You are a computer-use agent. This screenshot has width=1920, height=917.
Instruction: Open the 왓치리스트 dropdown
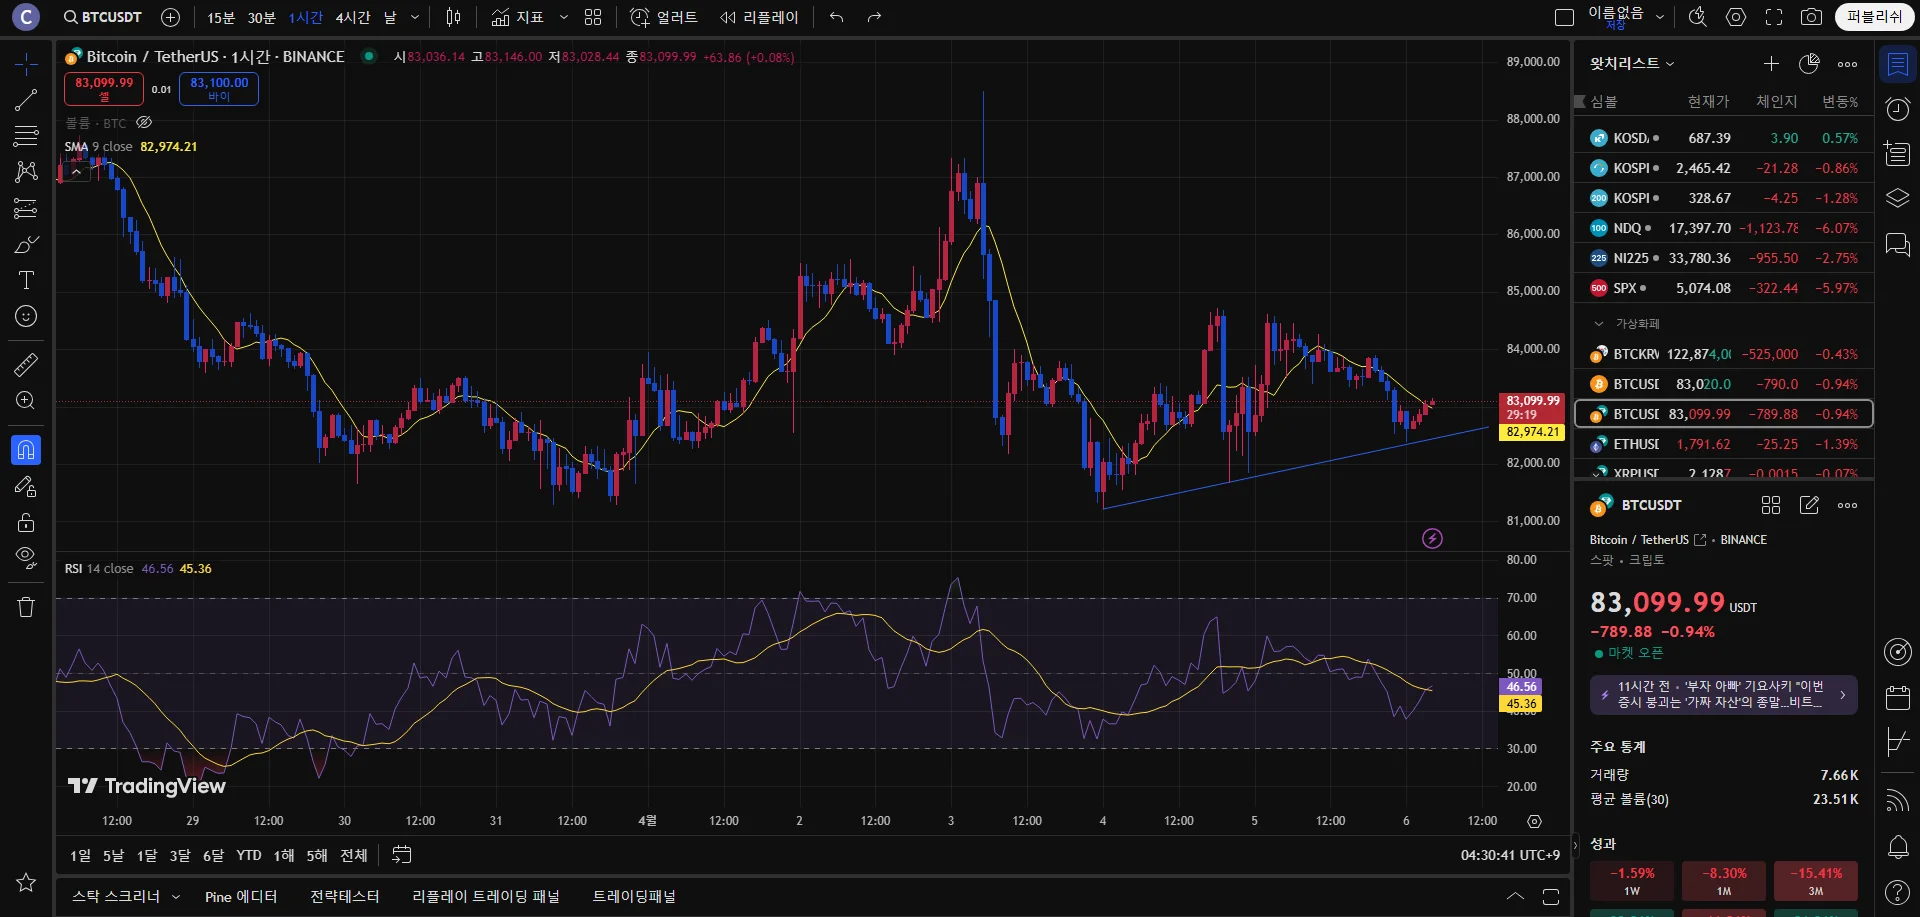tap(1632, 64)
